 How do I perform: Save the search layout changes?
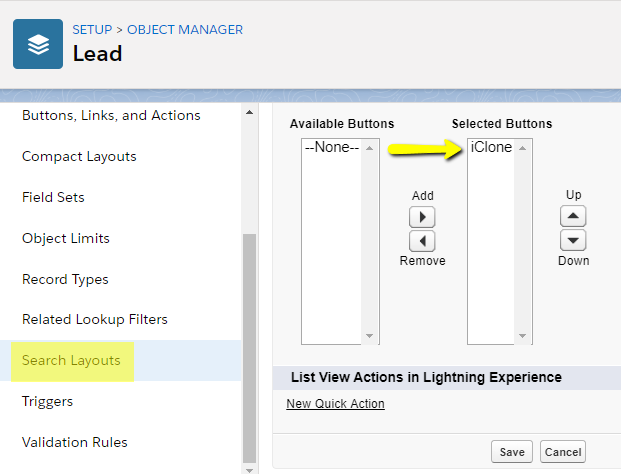click(512, 452)
